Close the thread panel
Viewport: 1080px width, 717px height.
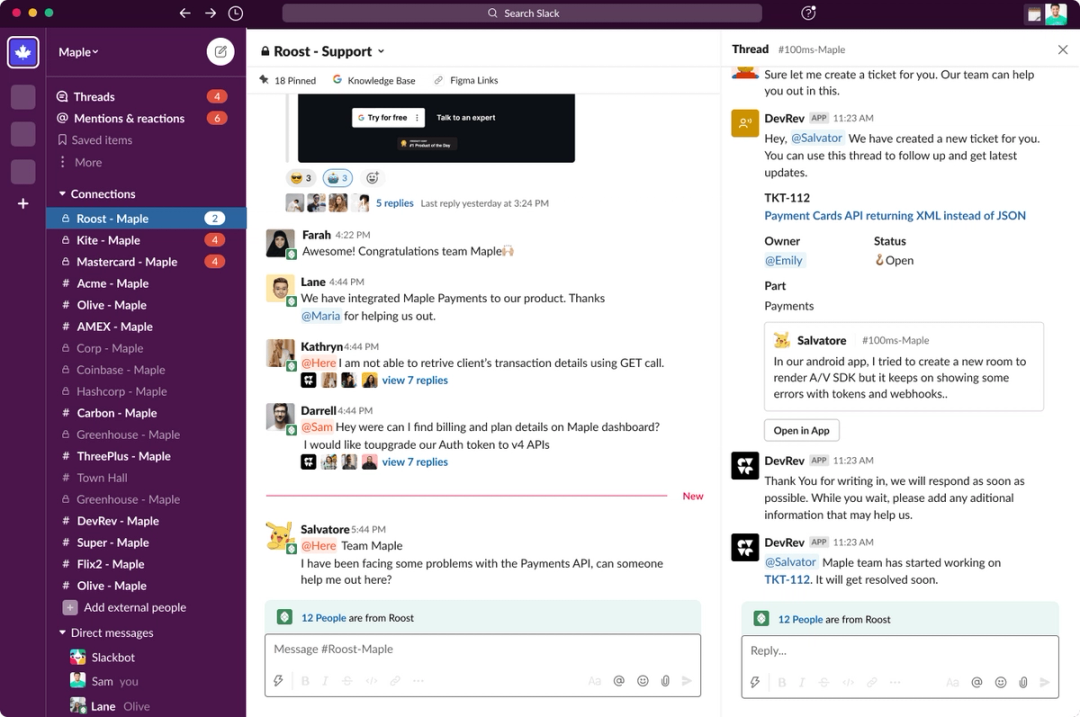(1063, 50)
